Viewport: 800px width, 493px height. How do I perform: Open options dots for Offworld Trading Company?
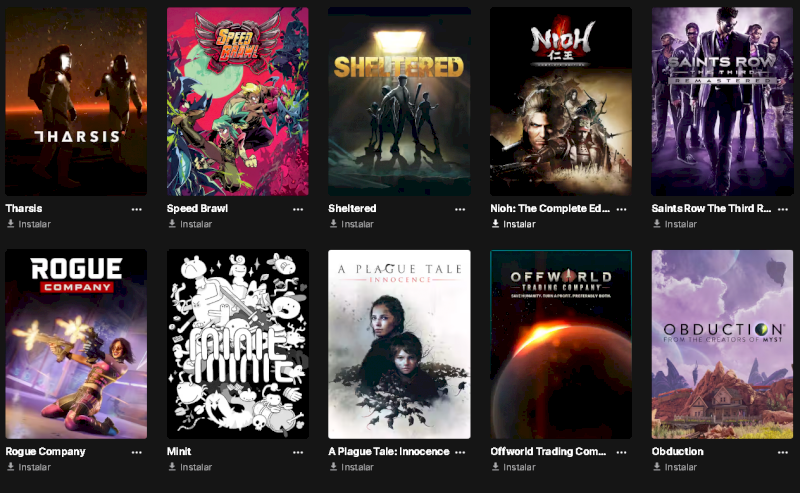click(621, 452)
